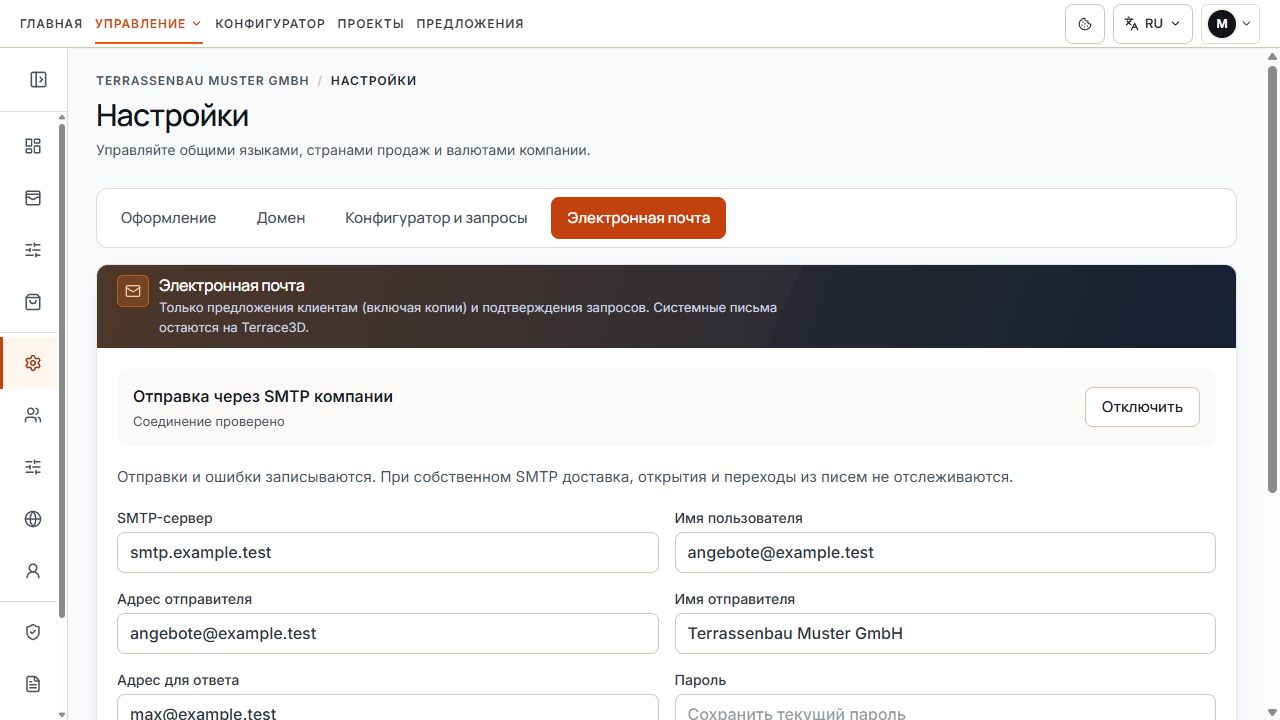Select the sliders icon directly above the globe icon

click(33, 467)
